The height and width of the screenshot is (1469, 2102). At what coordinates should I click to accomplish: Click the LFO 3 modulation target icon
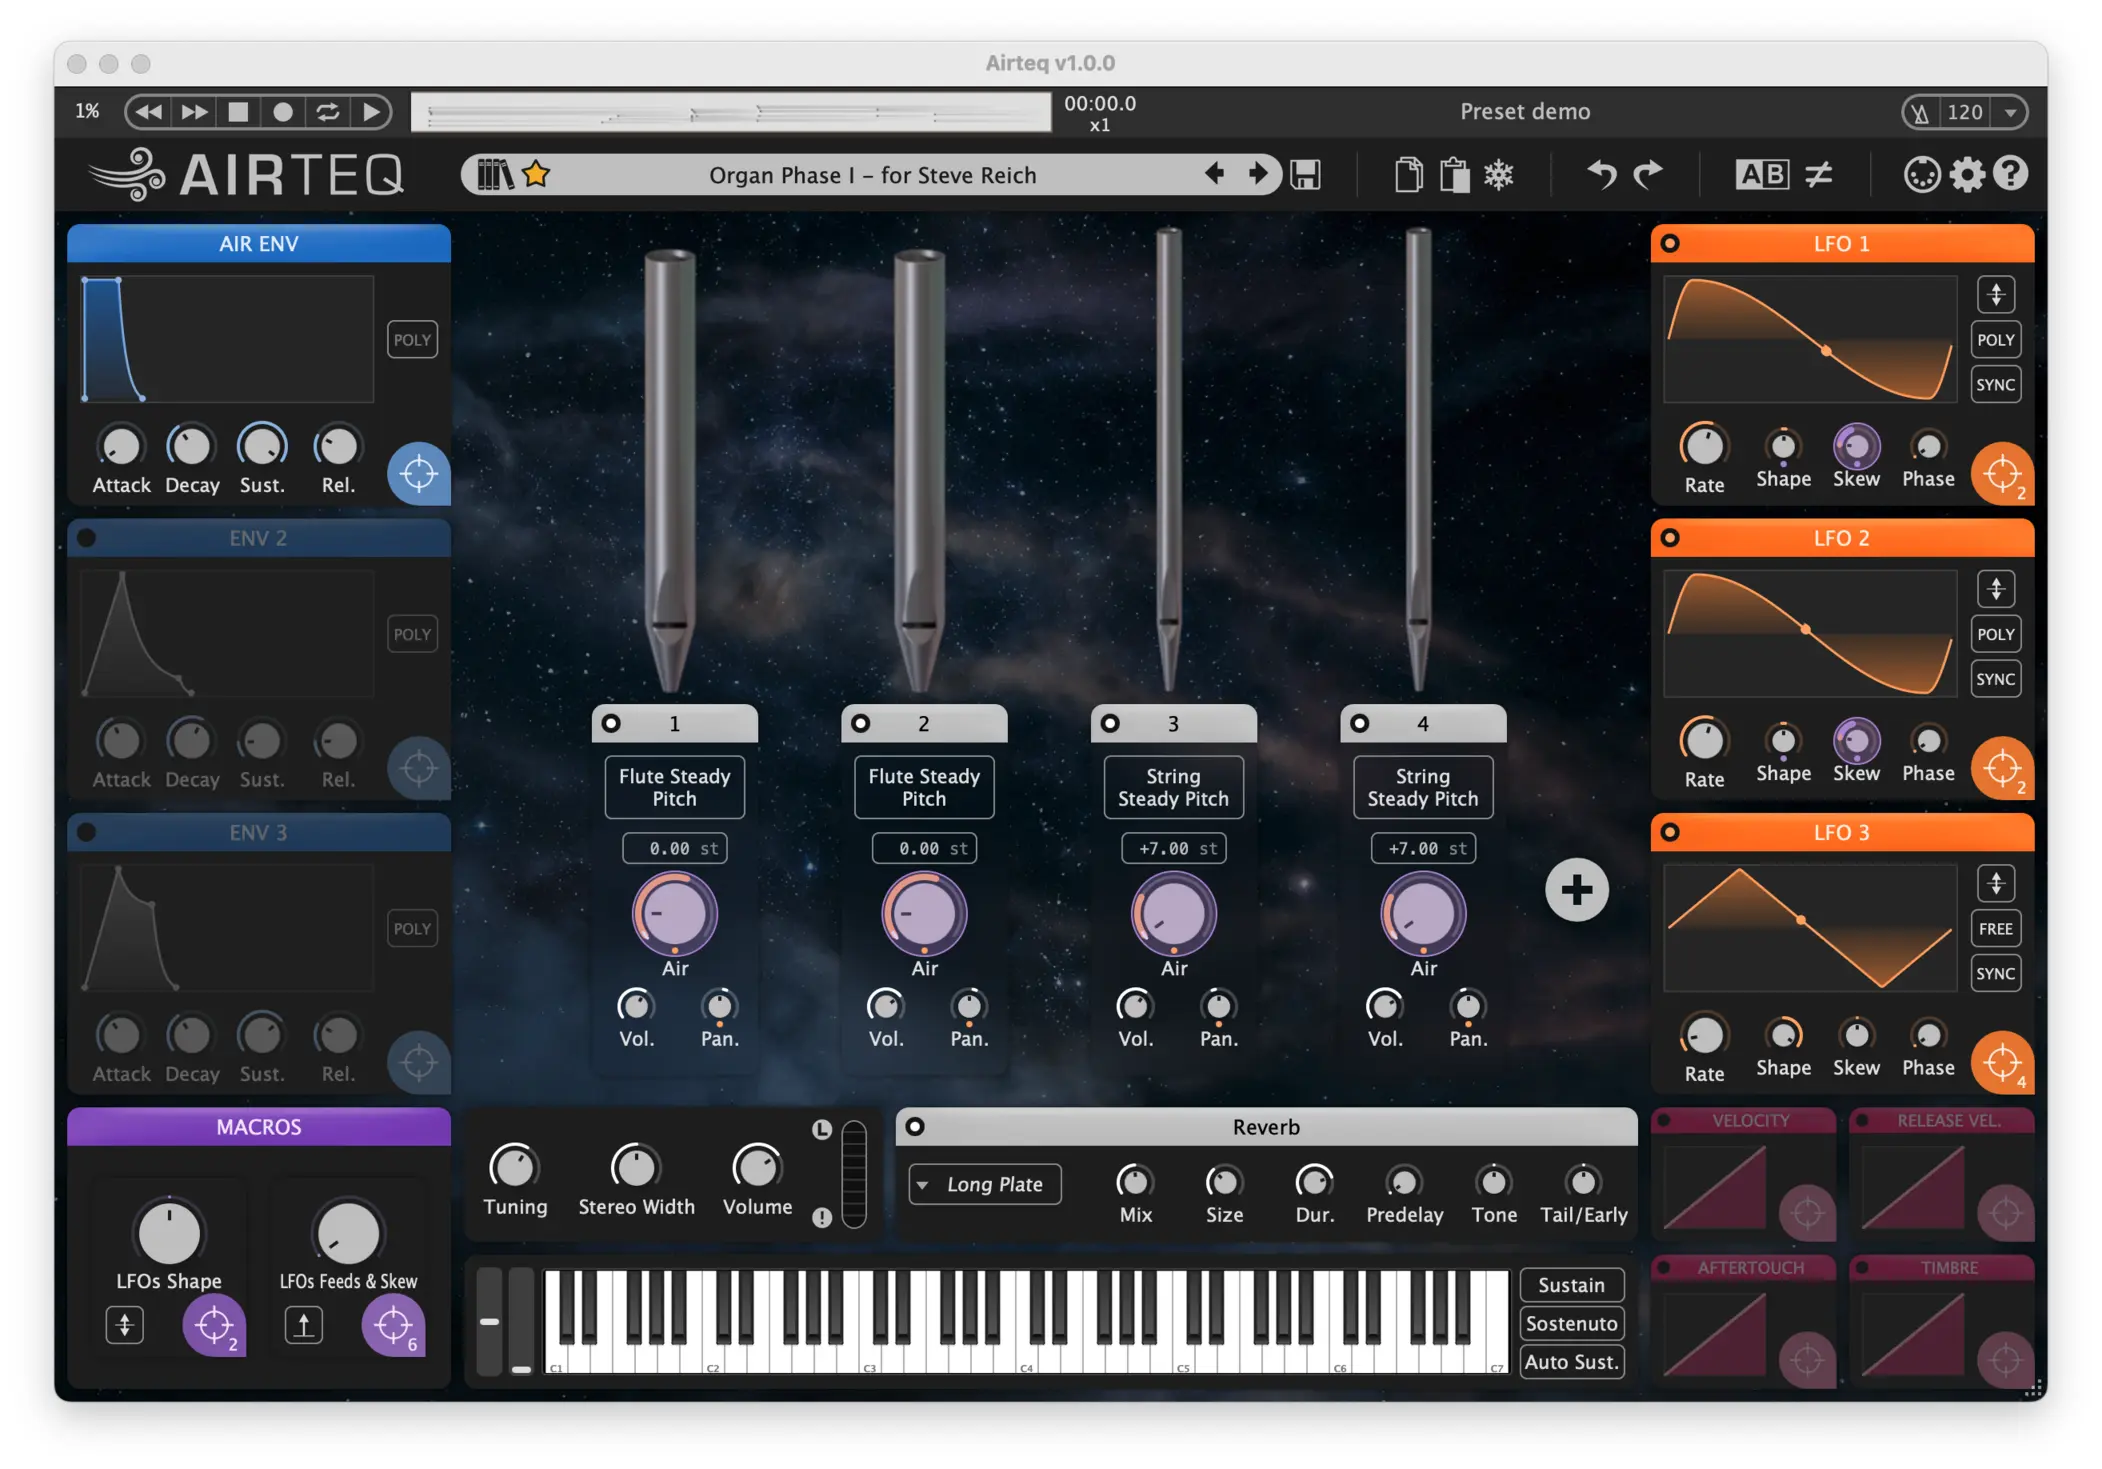click(x=2002, y=1062)
